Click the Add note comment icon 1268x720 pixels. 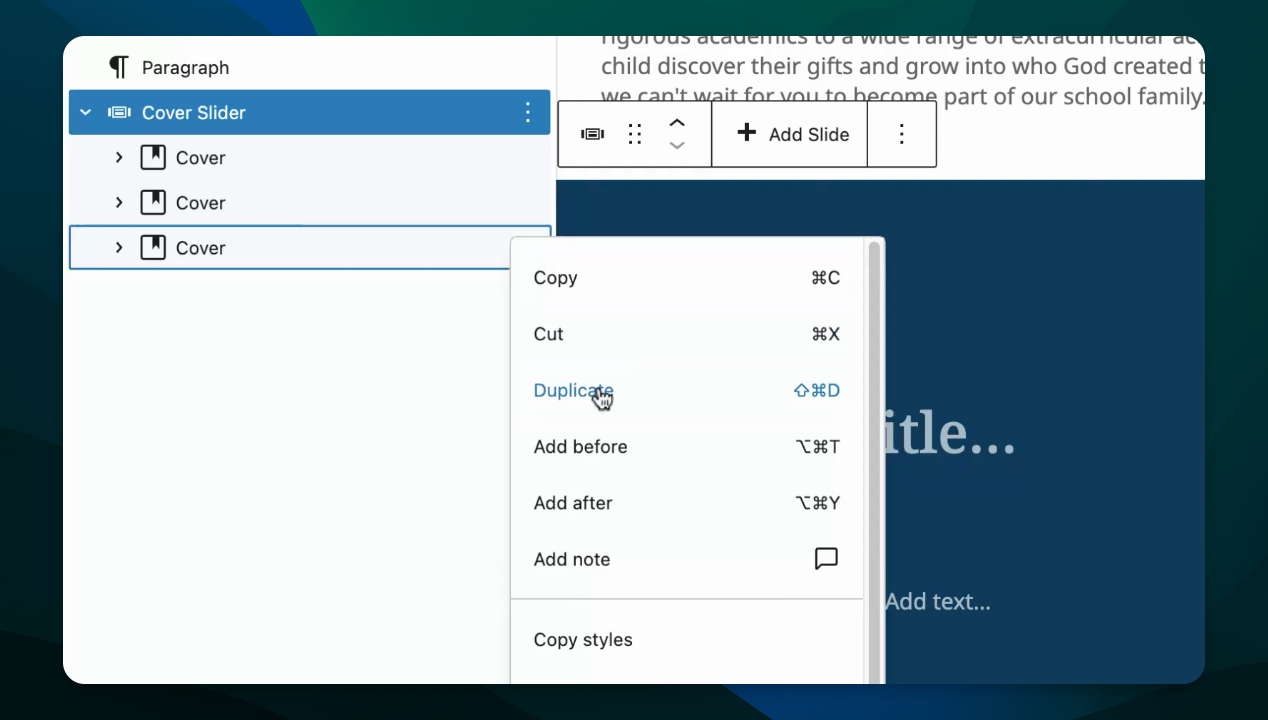826,559
